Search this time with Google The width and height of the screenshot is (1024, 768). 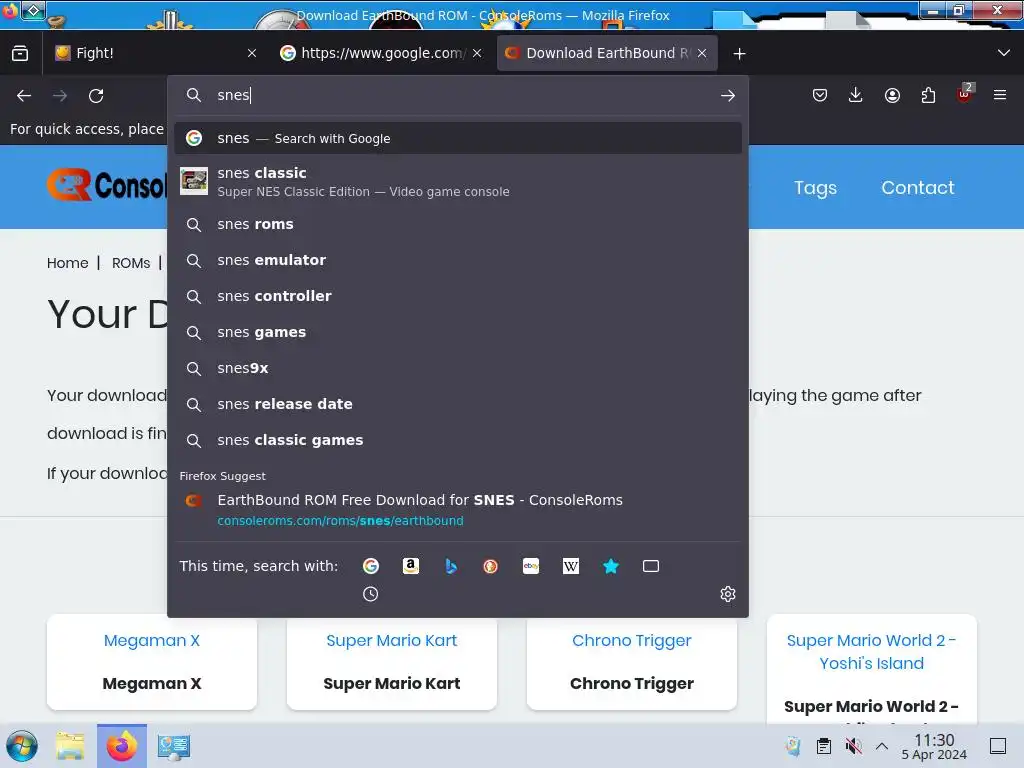(371, 566)
